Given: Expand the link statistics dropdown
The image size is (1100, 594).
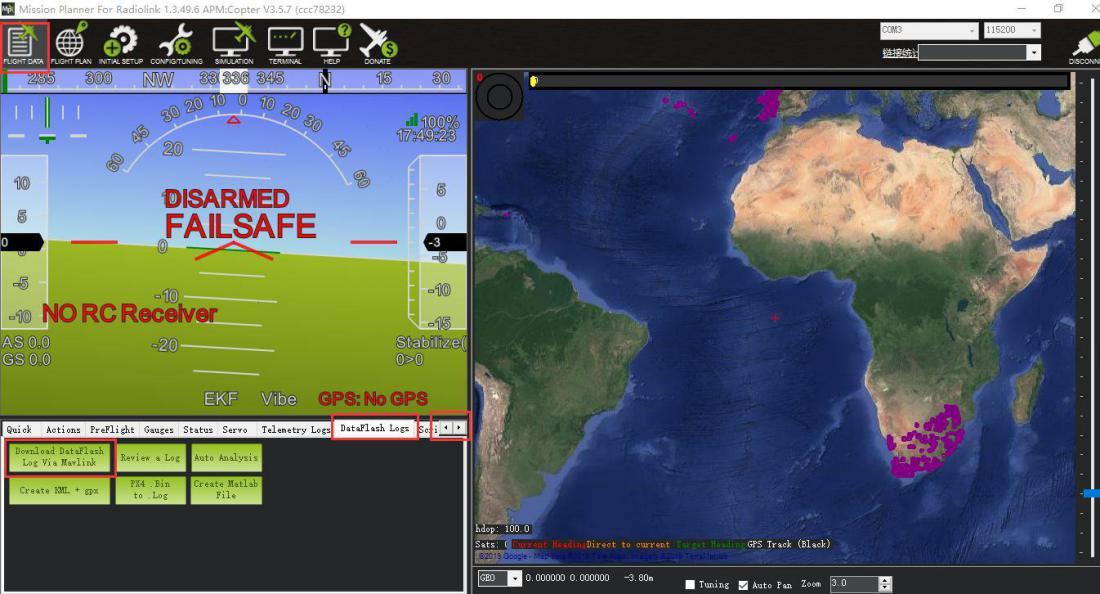Looking at the screenshot, I should click(1033, 53).
